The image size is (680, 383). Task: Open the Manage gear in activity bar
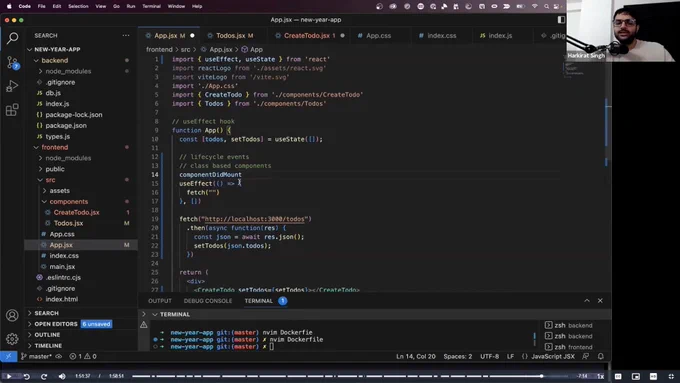12,339
